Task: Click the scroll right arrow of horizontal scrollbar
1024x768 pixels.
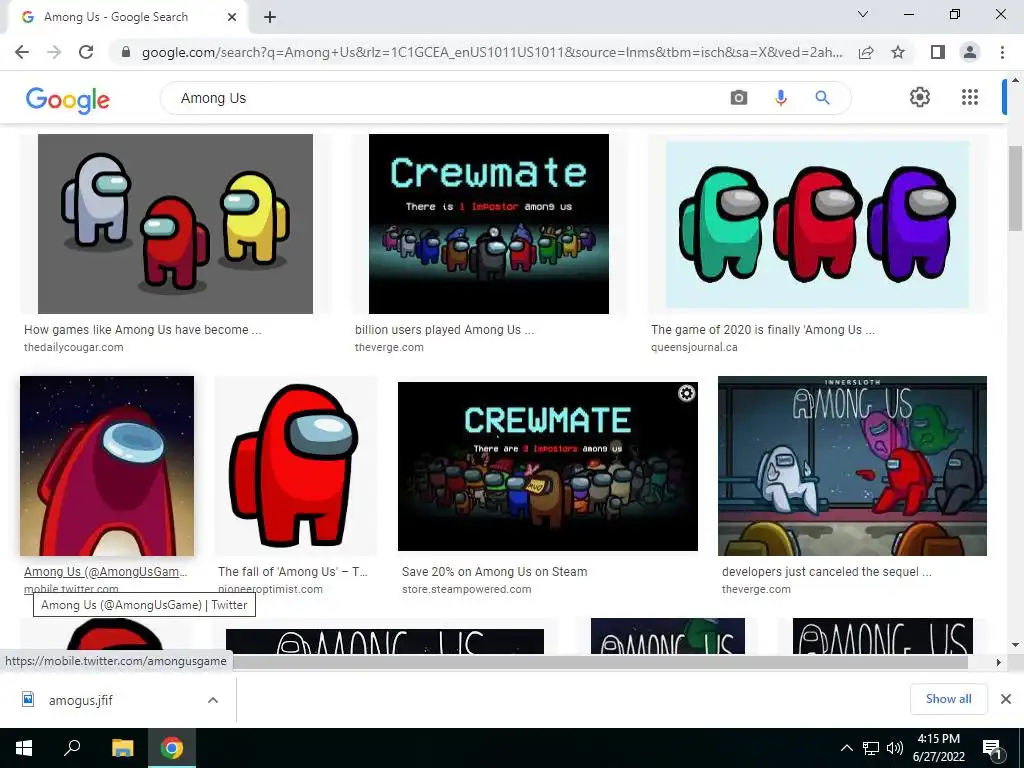Action: click(x=998, y=662)
